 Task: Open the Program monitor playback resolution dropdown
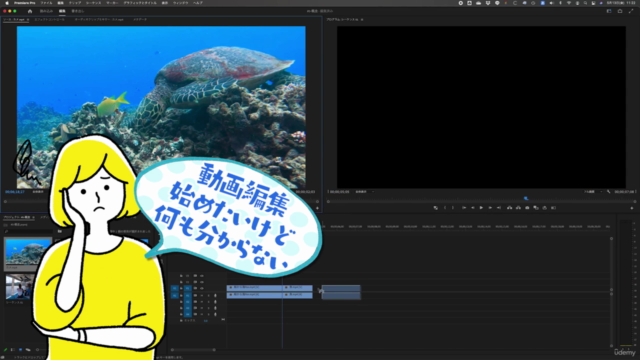coord(593,191)
